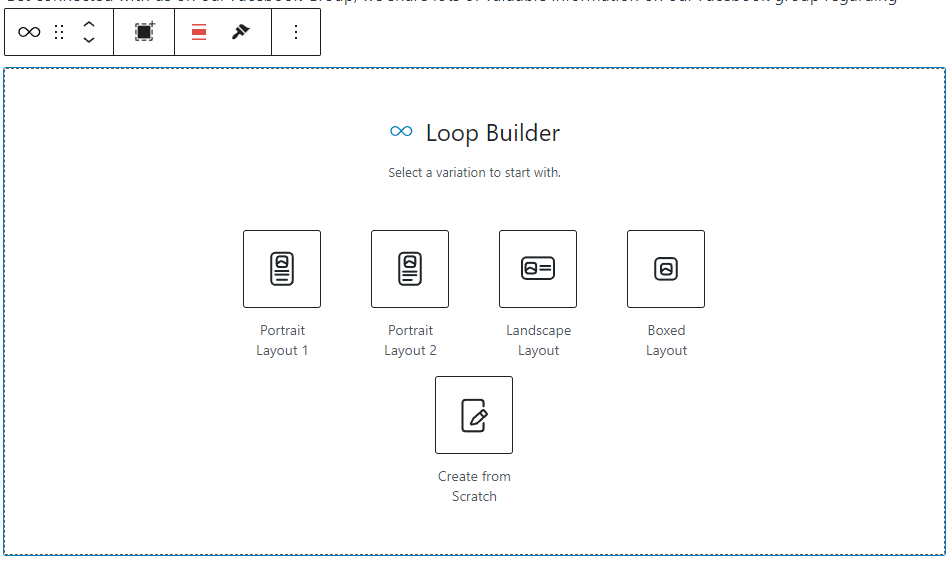This screenshot has width=952, height=563.
Task: Open the styles paintbrush tool
Action: pyautogui.click(x=240, y=32)
